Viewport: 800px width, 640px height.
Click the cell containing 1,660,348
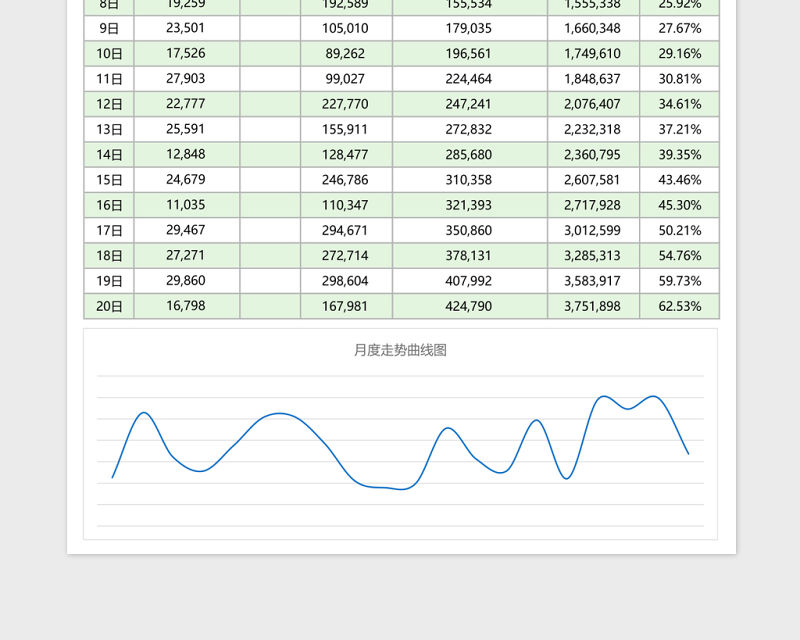point(593,28)
